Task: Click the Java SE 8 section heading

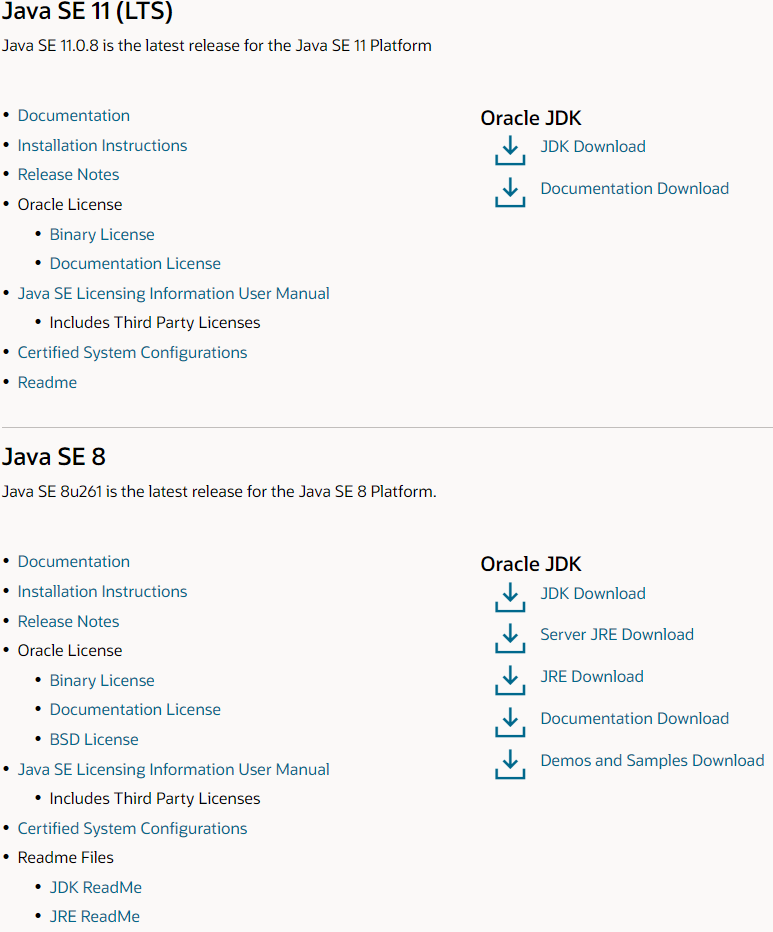Action: tap(54, 456)
